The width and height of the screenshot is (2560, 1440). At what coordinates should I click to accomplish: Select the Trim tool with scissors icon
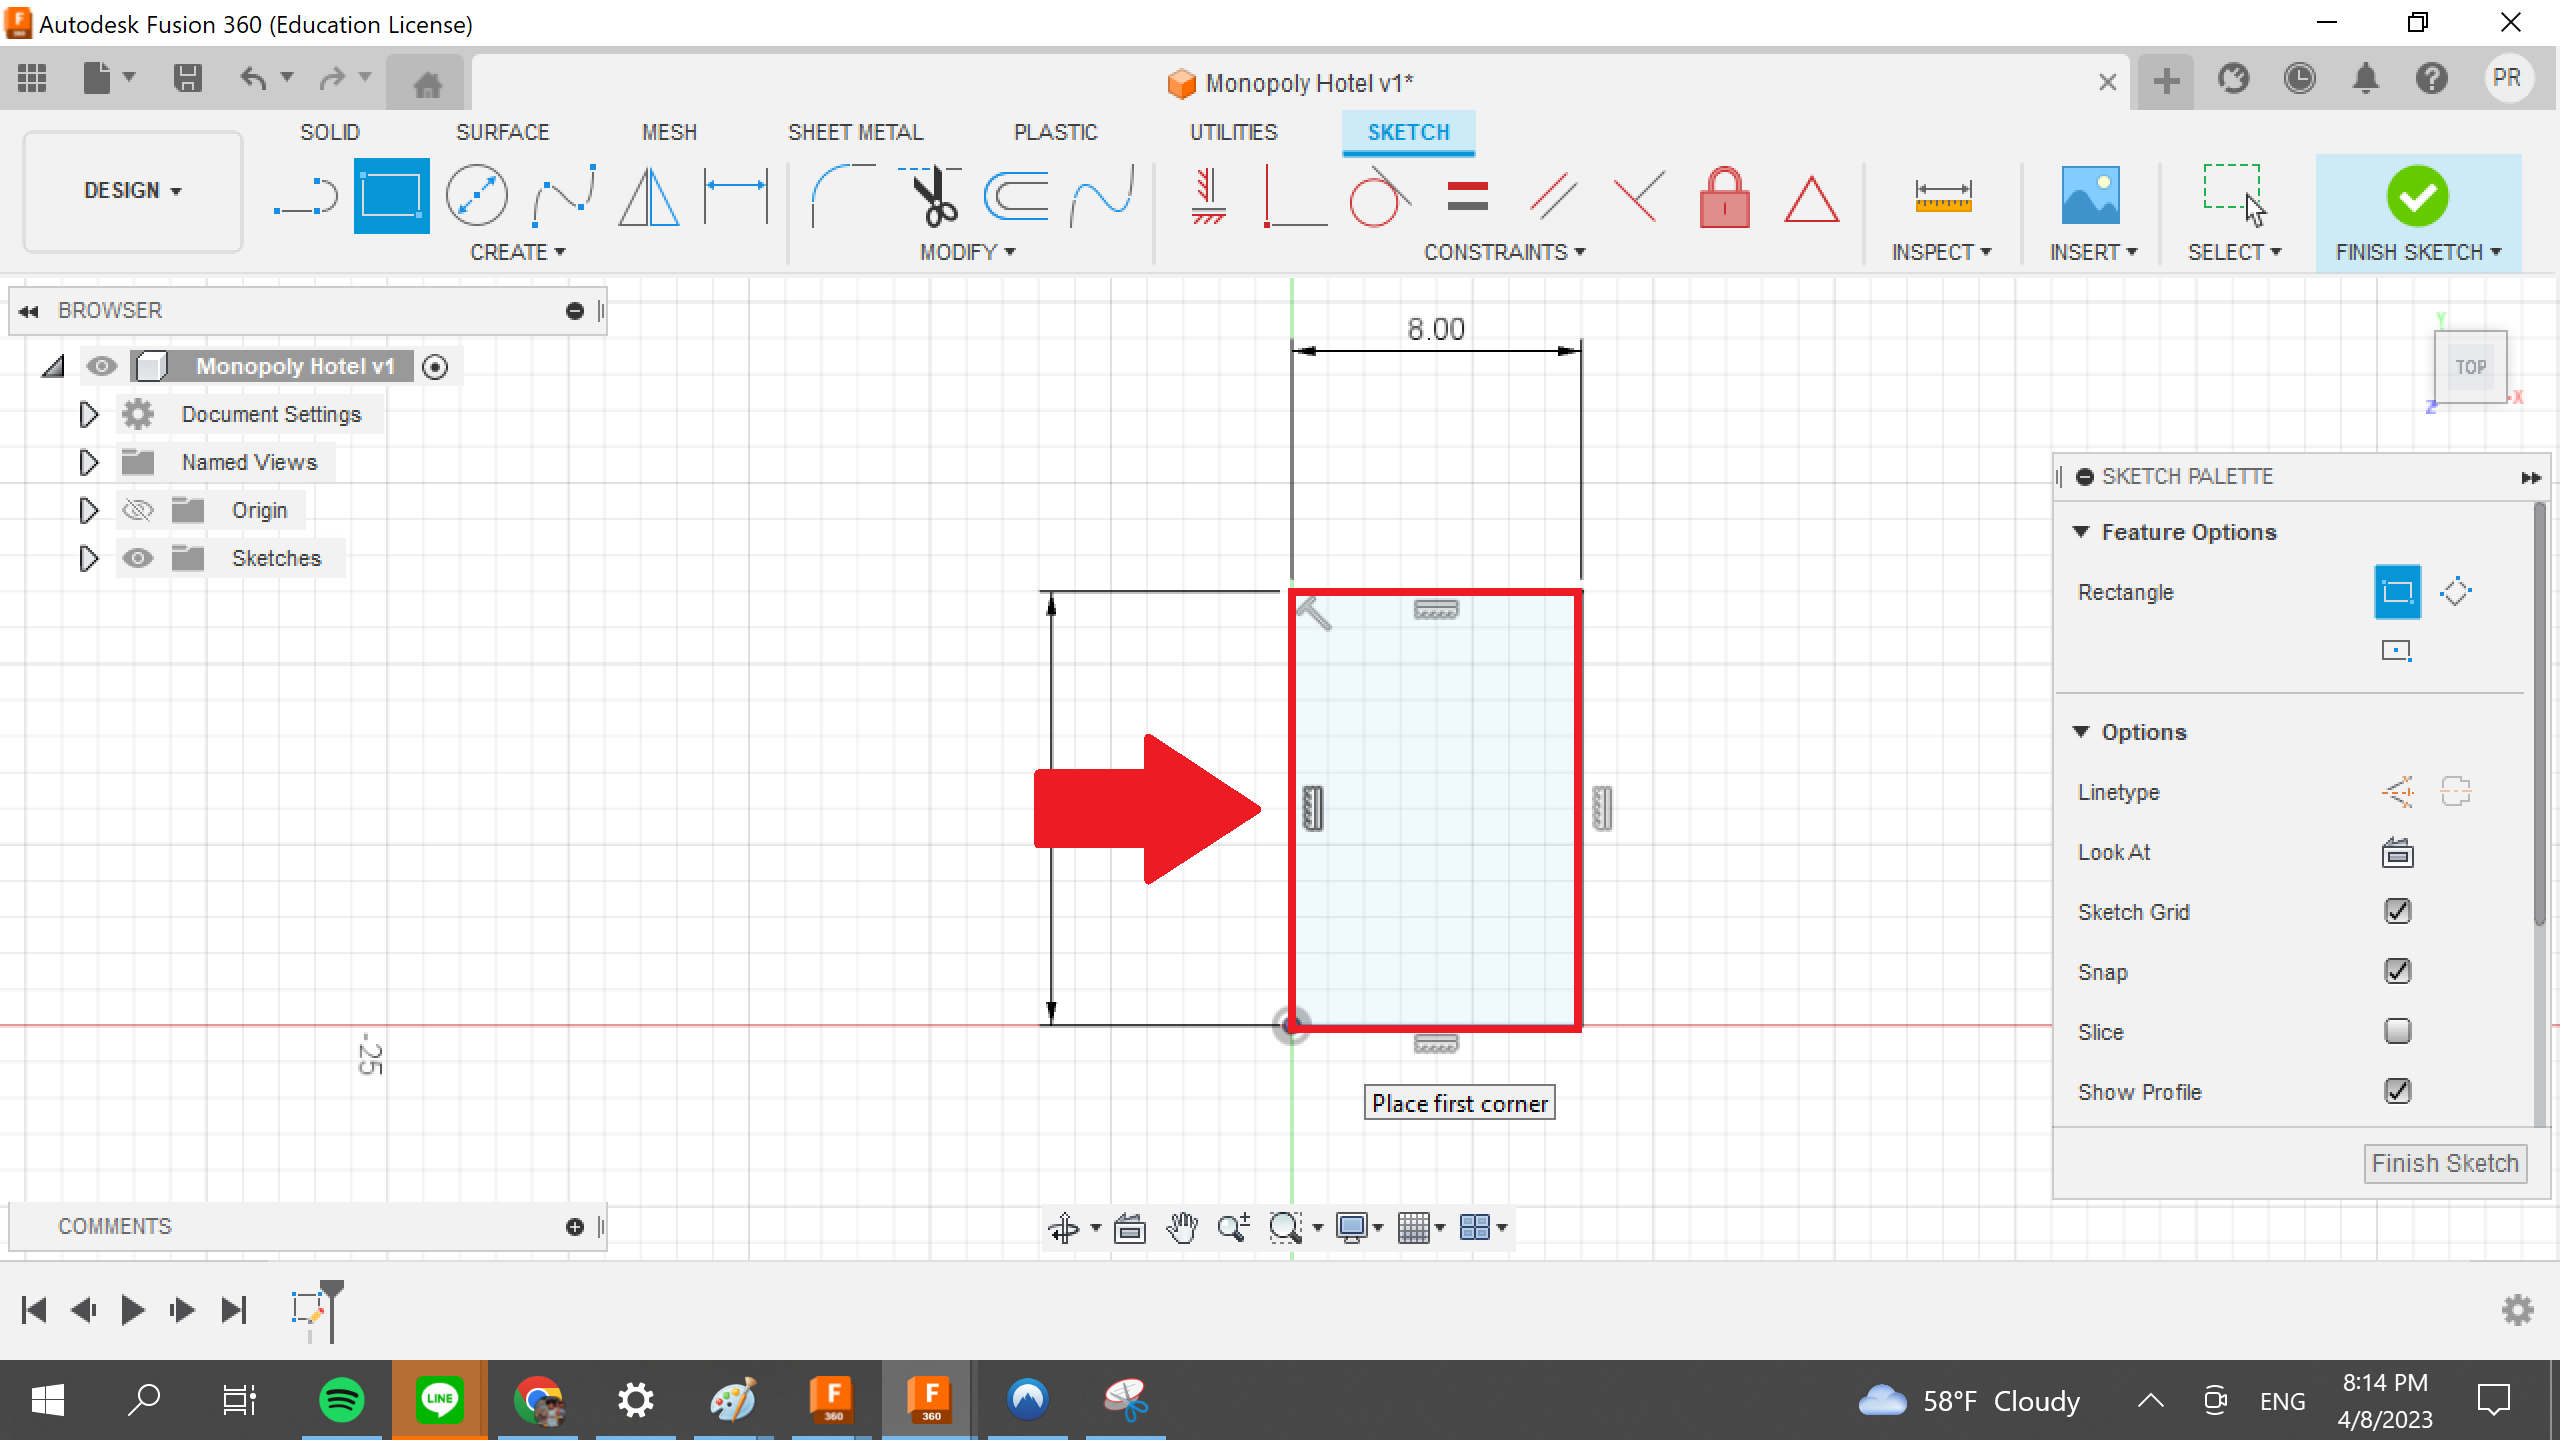931,196
